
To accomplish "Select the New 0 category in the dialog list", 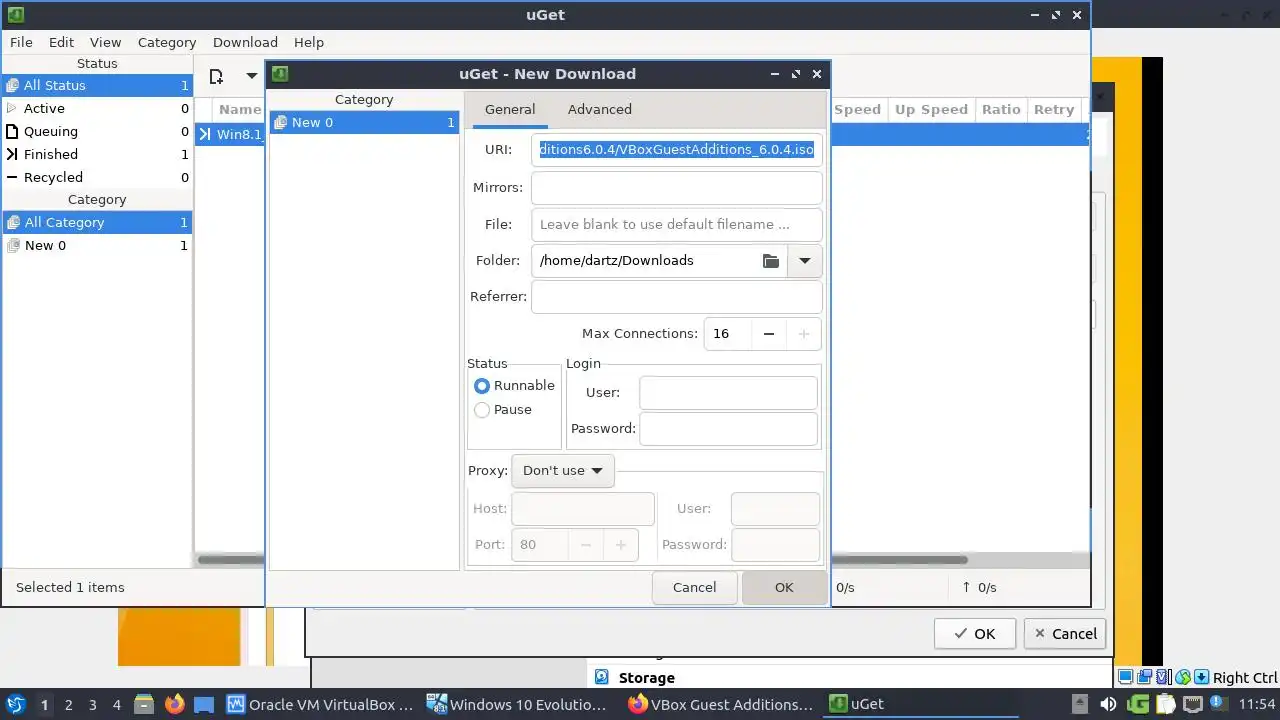I will pyautogui.click(x=364, y=123).
